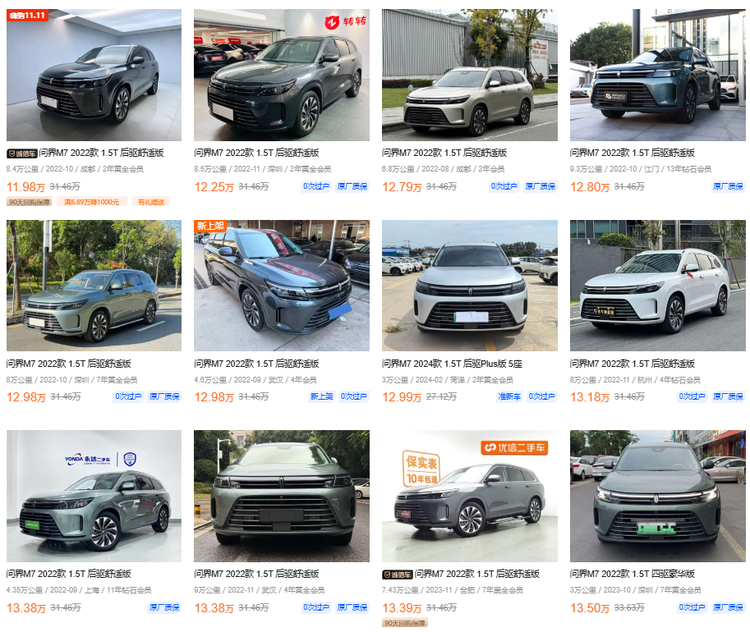Click the 优信二手车 logo badge

click(514, 448)
